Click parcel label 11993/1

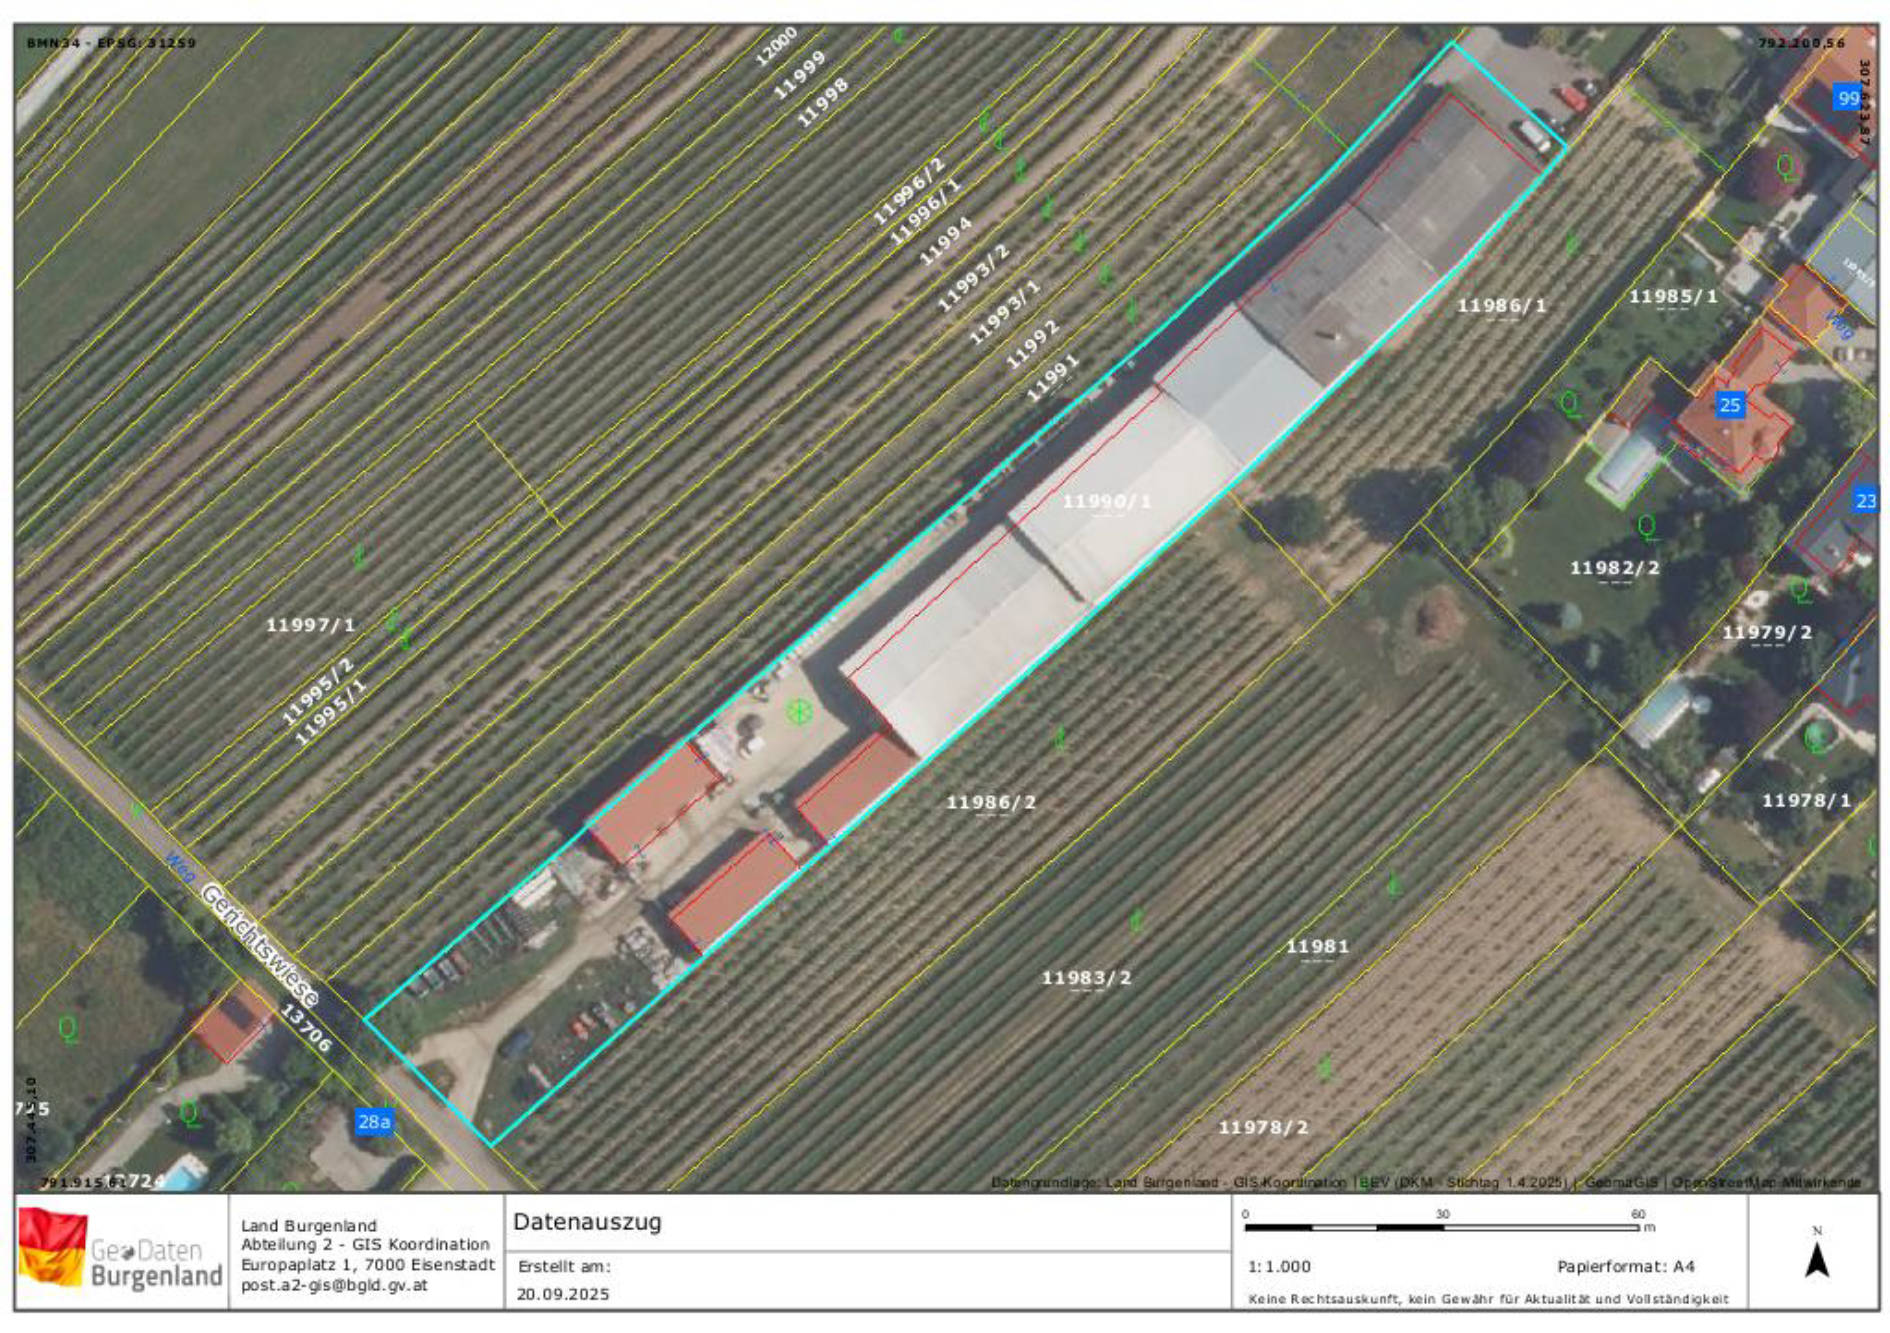[x=1005, y=312]
